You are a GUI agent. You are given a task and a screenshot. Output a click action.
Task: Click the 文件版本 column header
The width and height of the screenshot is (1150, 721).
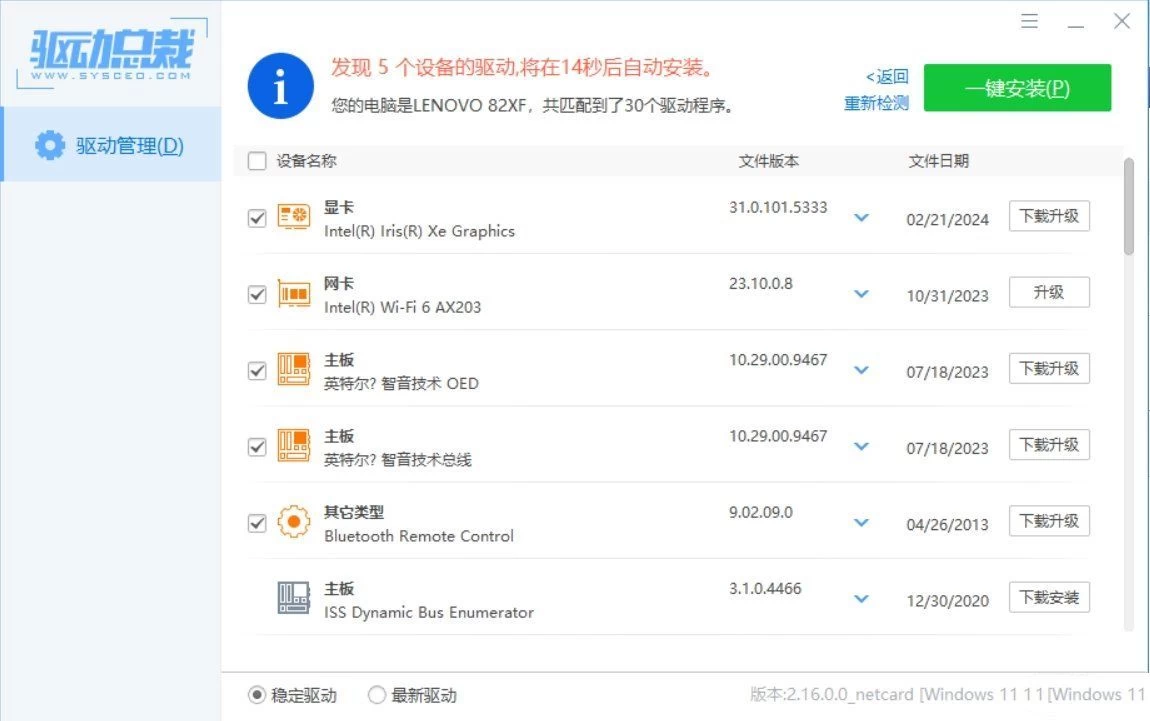769,161
